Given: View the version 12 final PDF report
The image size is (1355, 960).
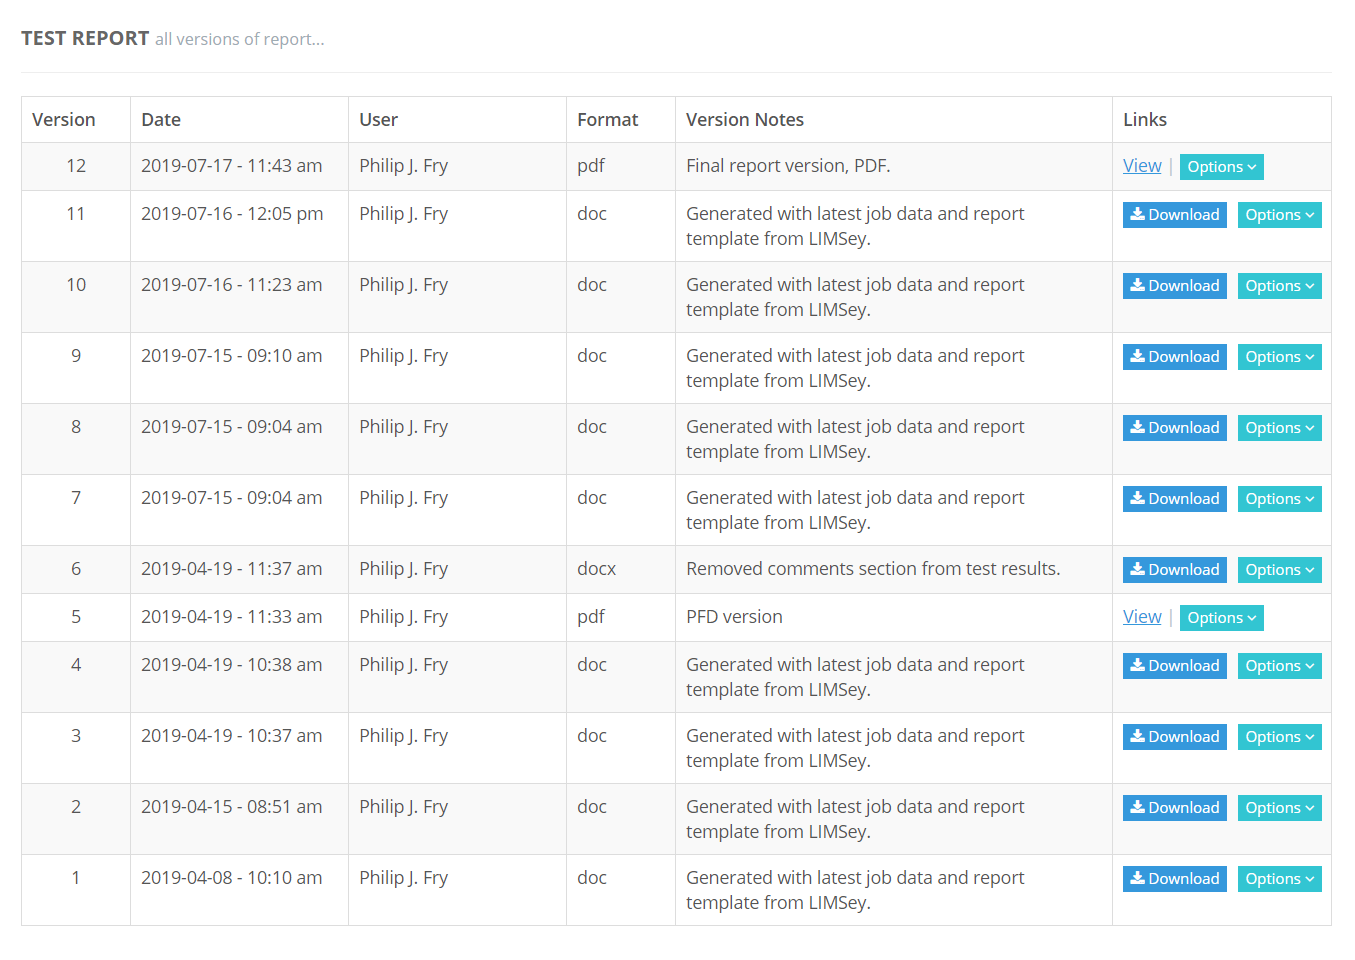Looking at the screenshot, I should (x=1142, y=166).
